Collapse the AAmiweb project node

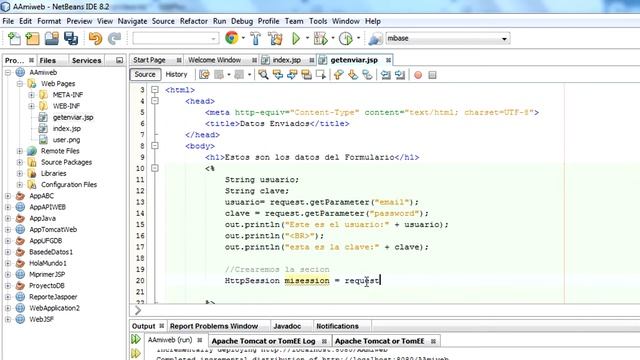coord(8,73)
